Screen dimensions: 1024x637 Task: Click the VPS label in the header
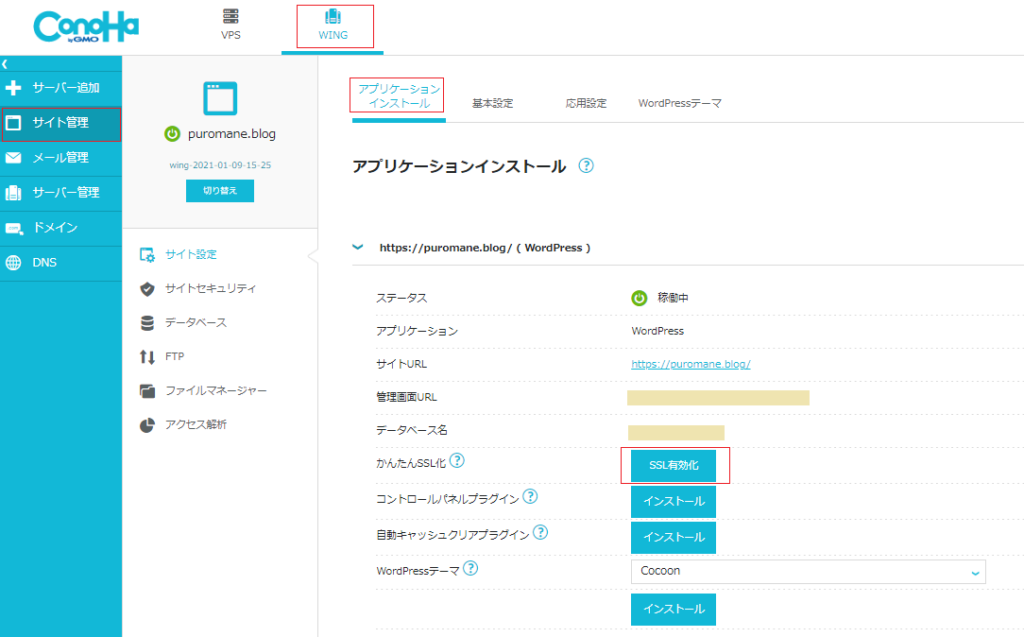(231, 35)
